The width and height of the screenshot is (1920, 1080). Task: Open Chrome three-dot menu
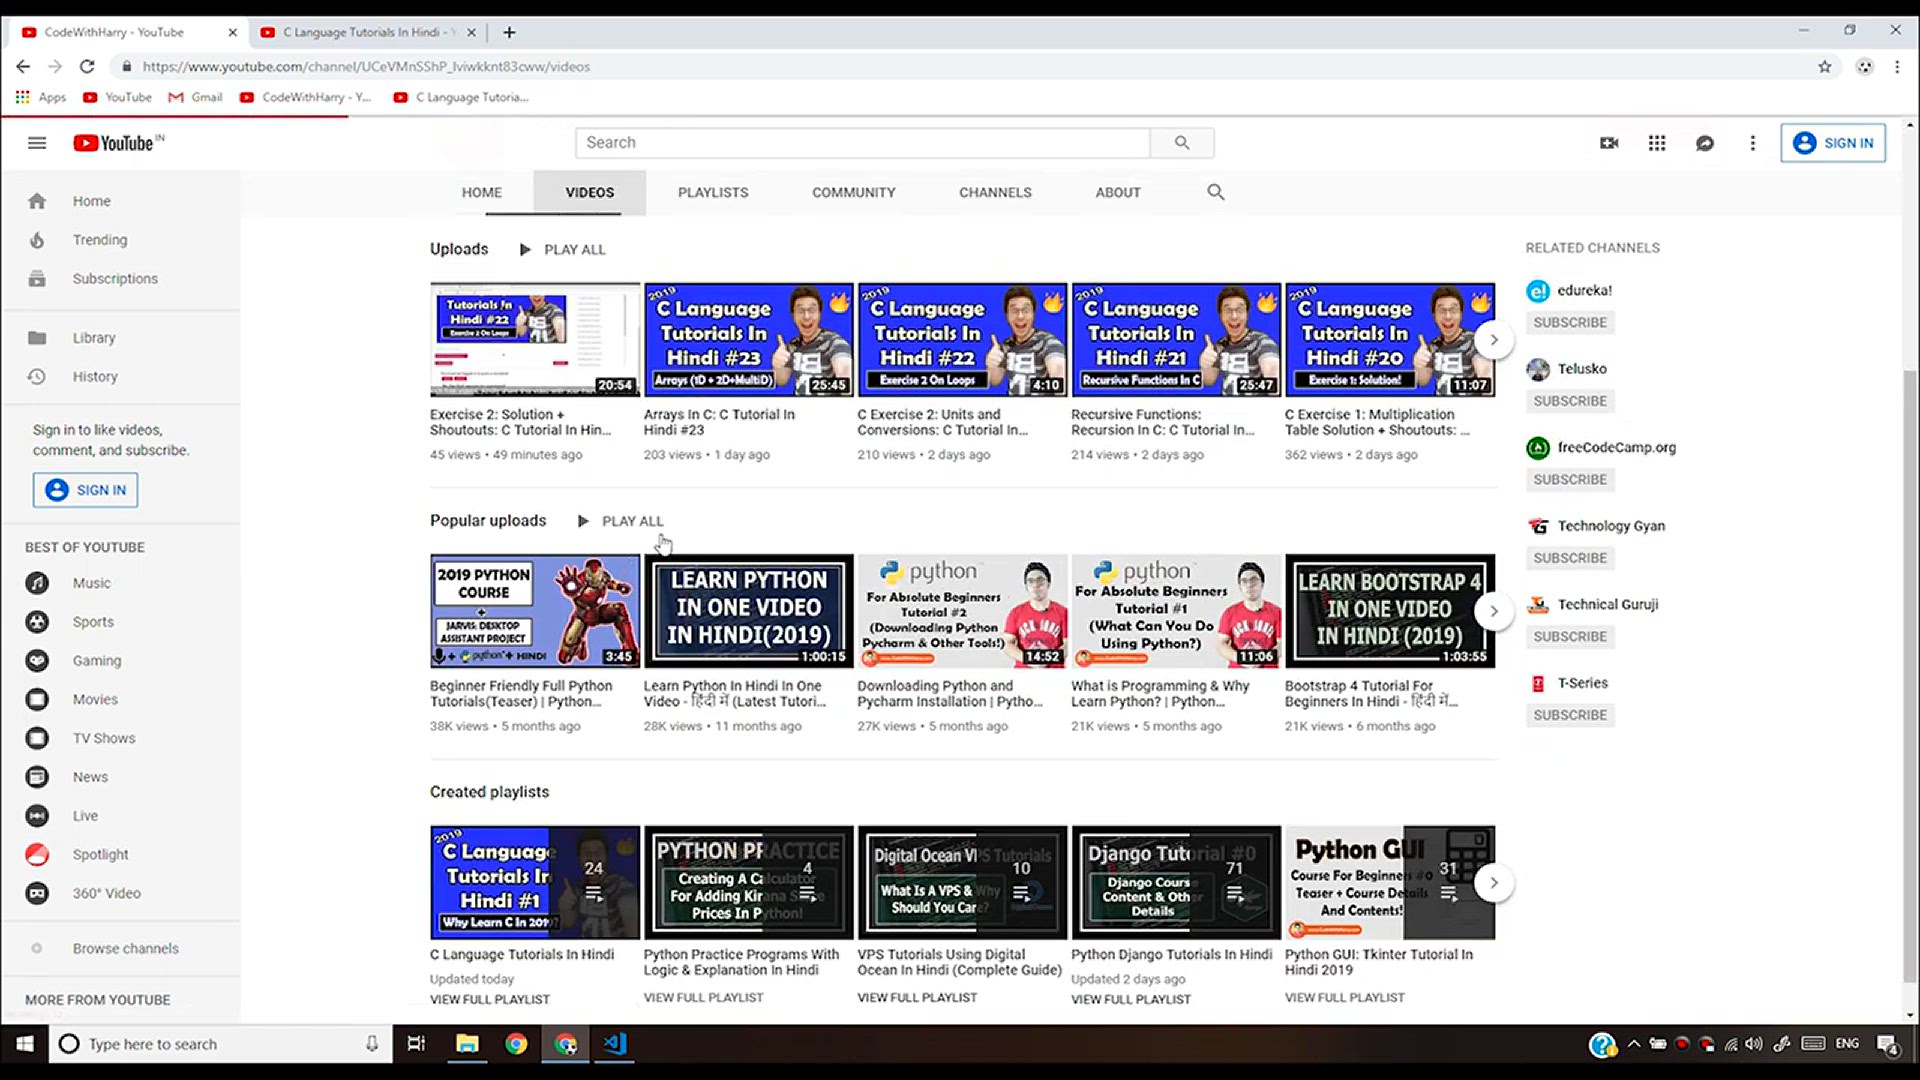(1897, 67)
